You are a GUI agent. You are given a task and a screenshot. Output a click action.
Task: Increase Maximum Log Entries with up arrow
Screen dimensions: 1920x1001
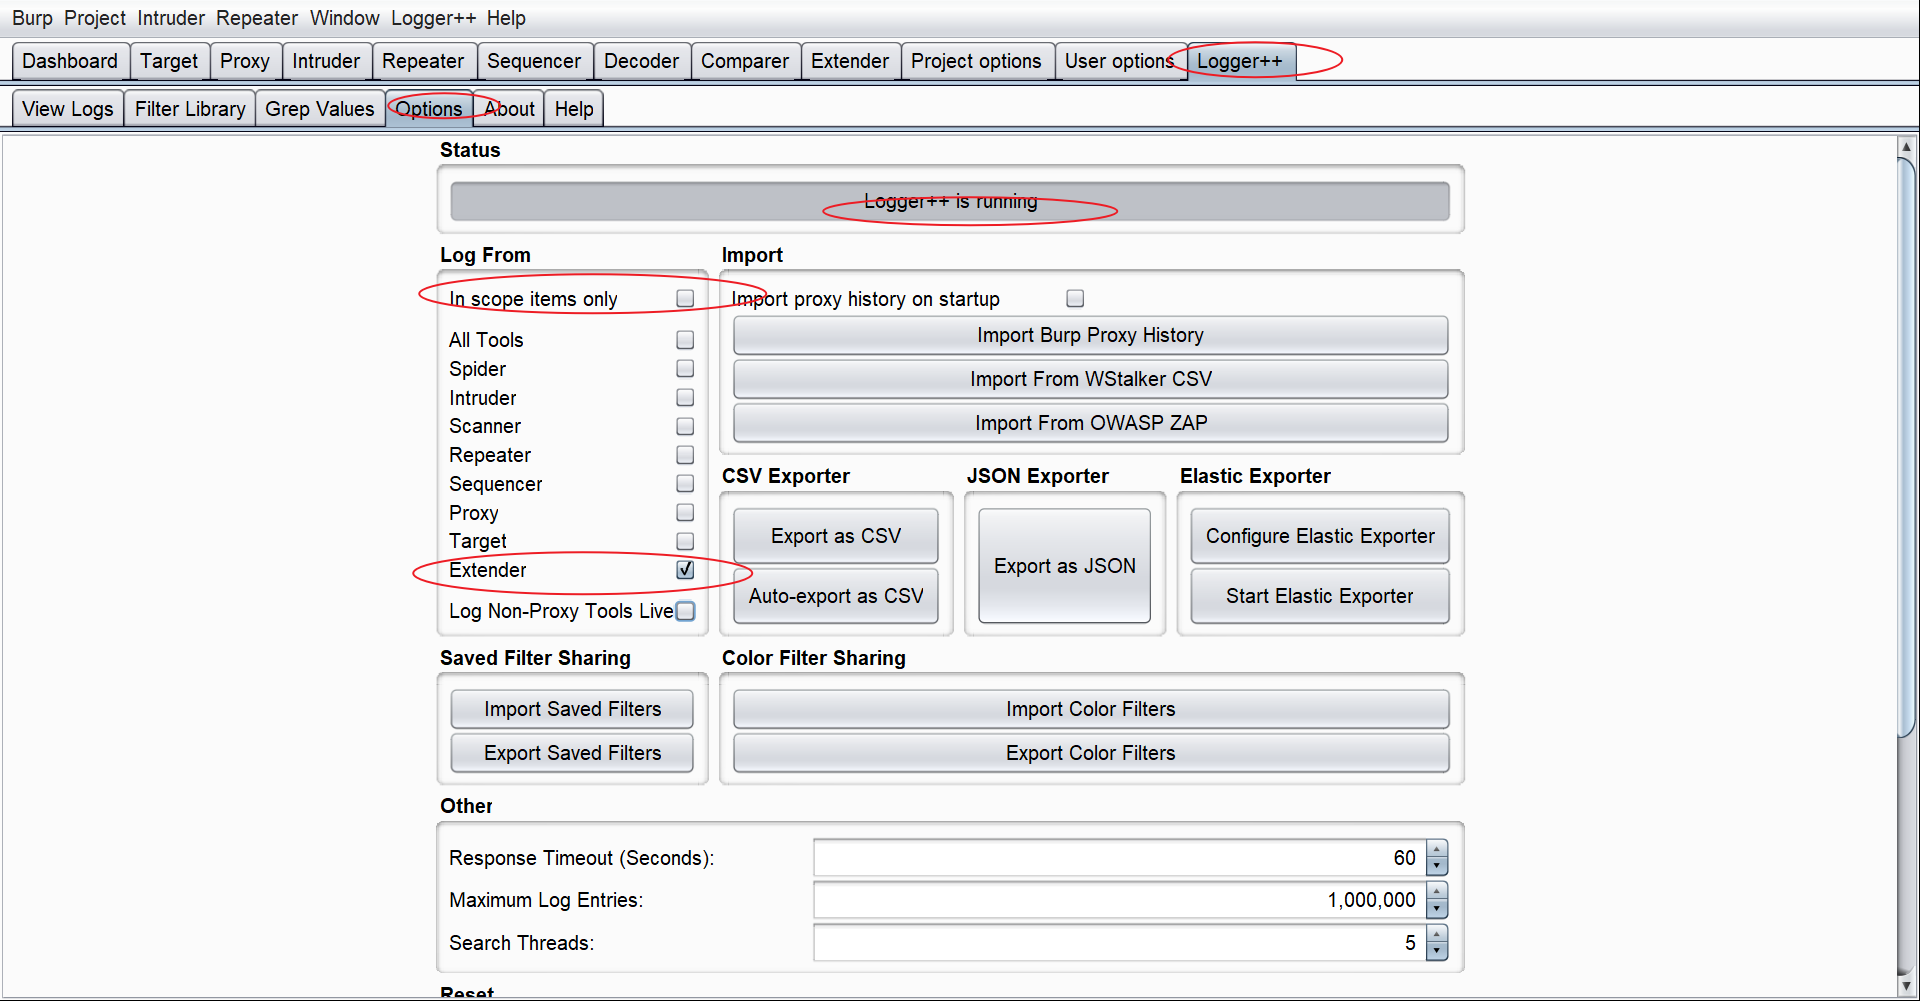pyautogui.click(x=1437, y=891)
